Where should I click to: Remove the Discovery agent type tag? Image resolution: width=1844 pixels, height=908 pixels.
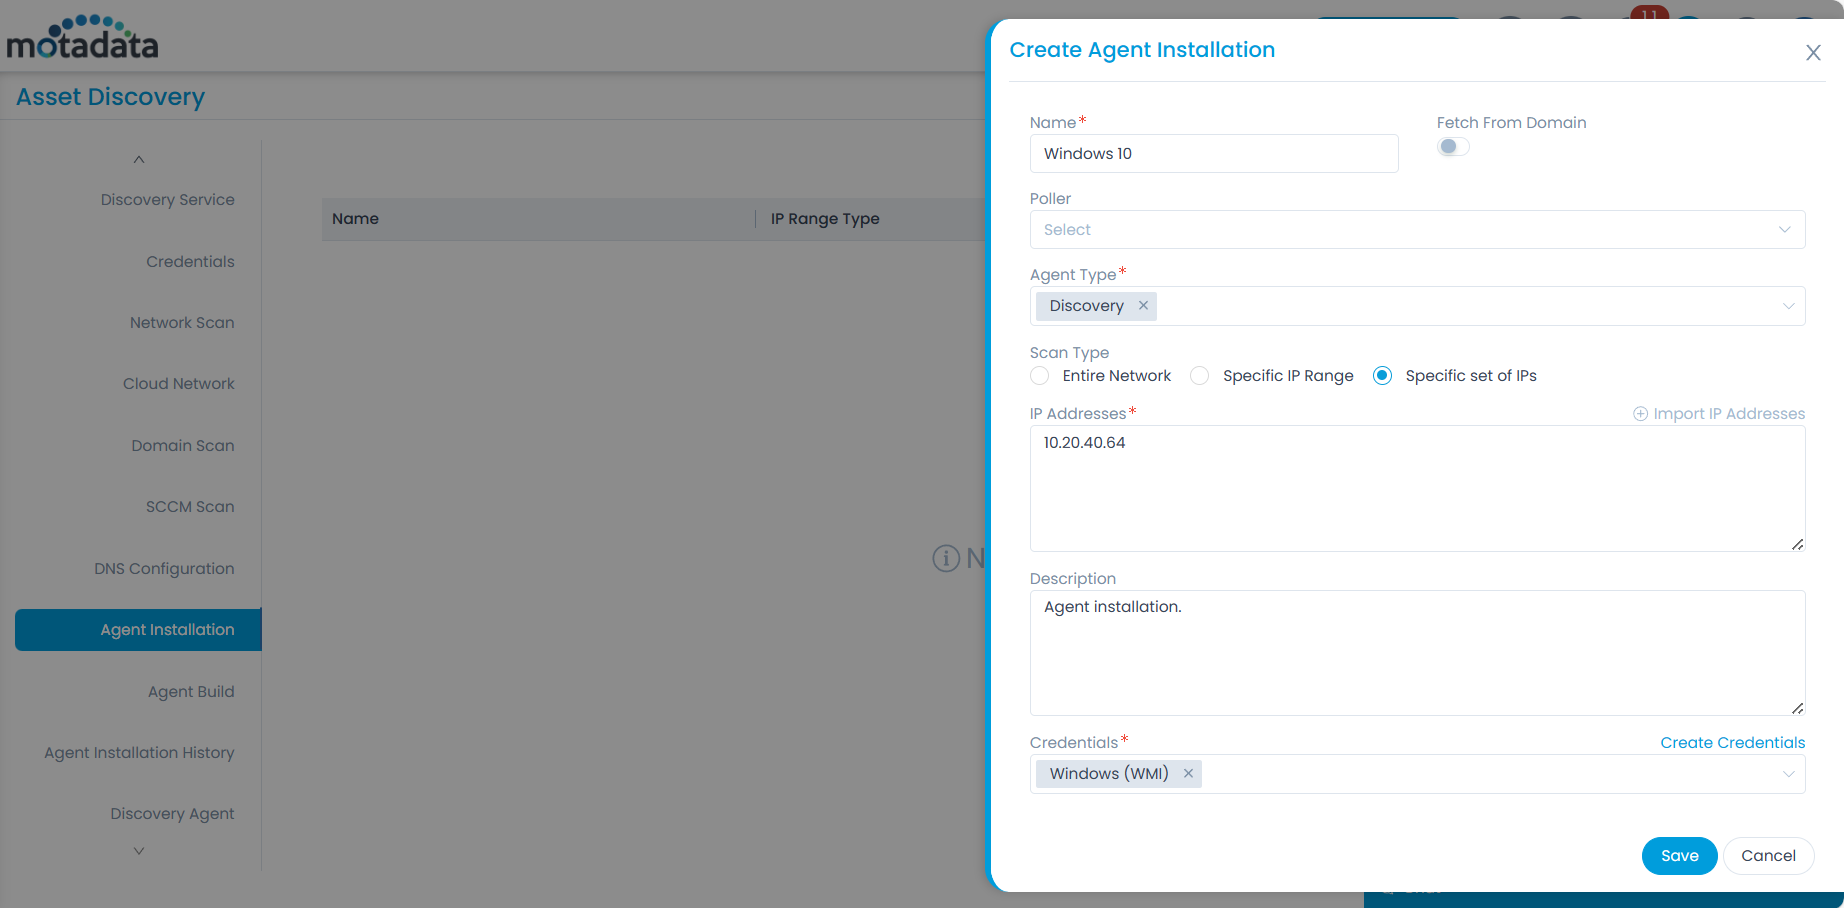(x=1143, y=306)
